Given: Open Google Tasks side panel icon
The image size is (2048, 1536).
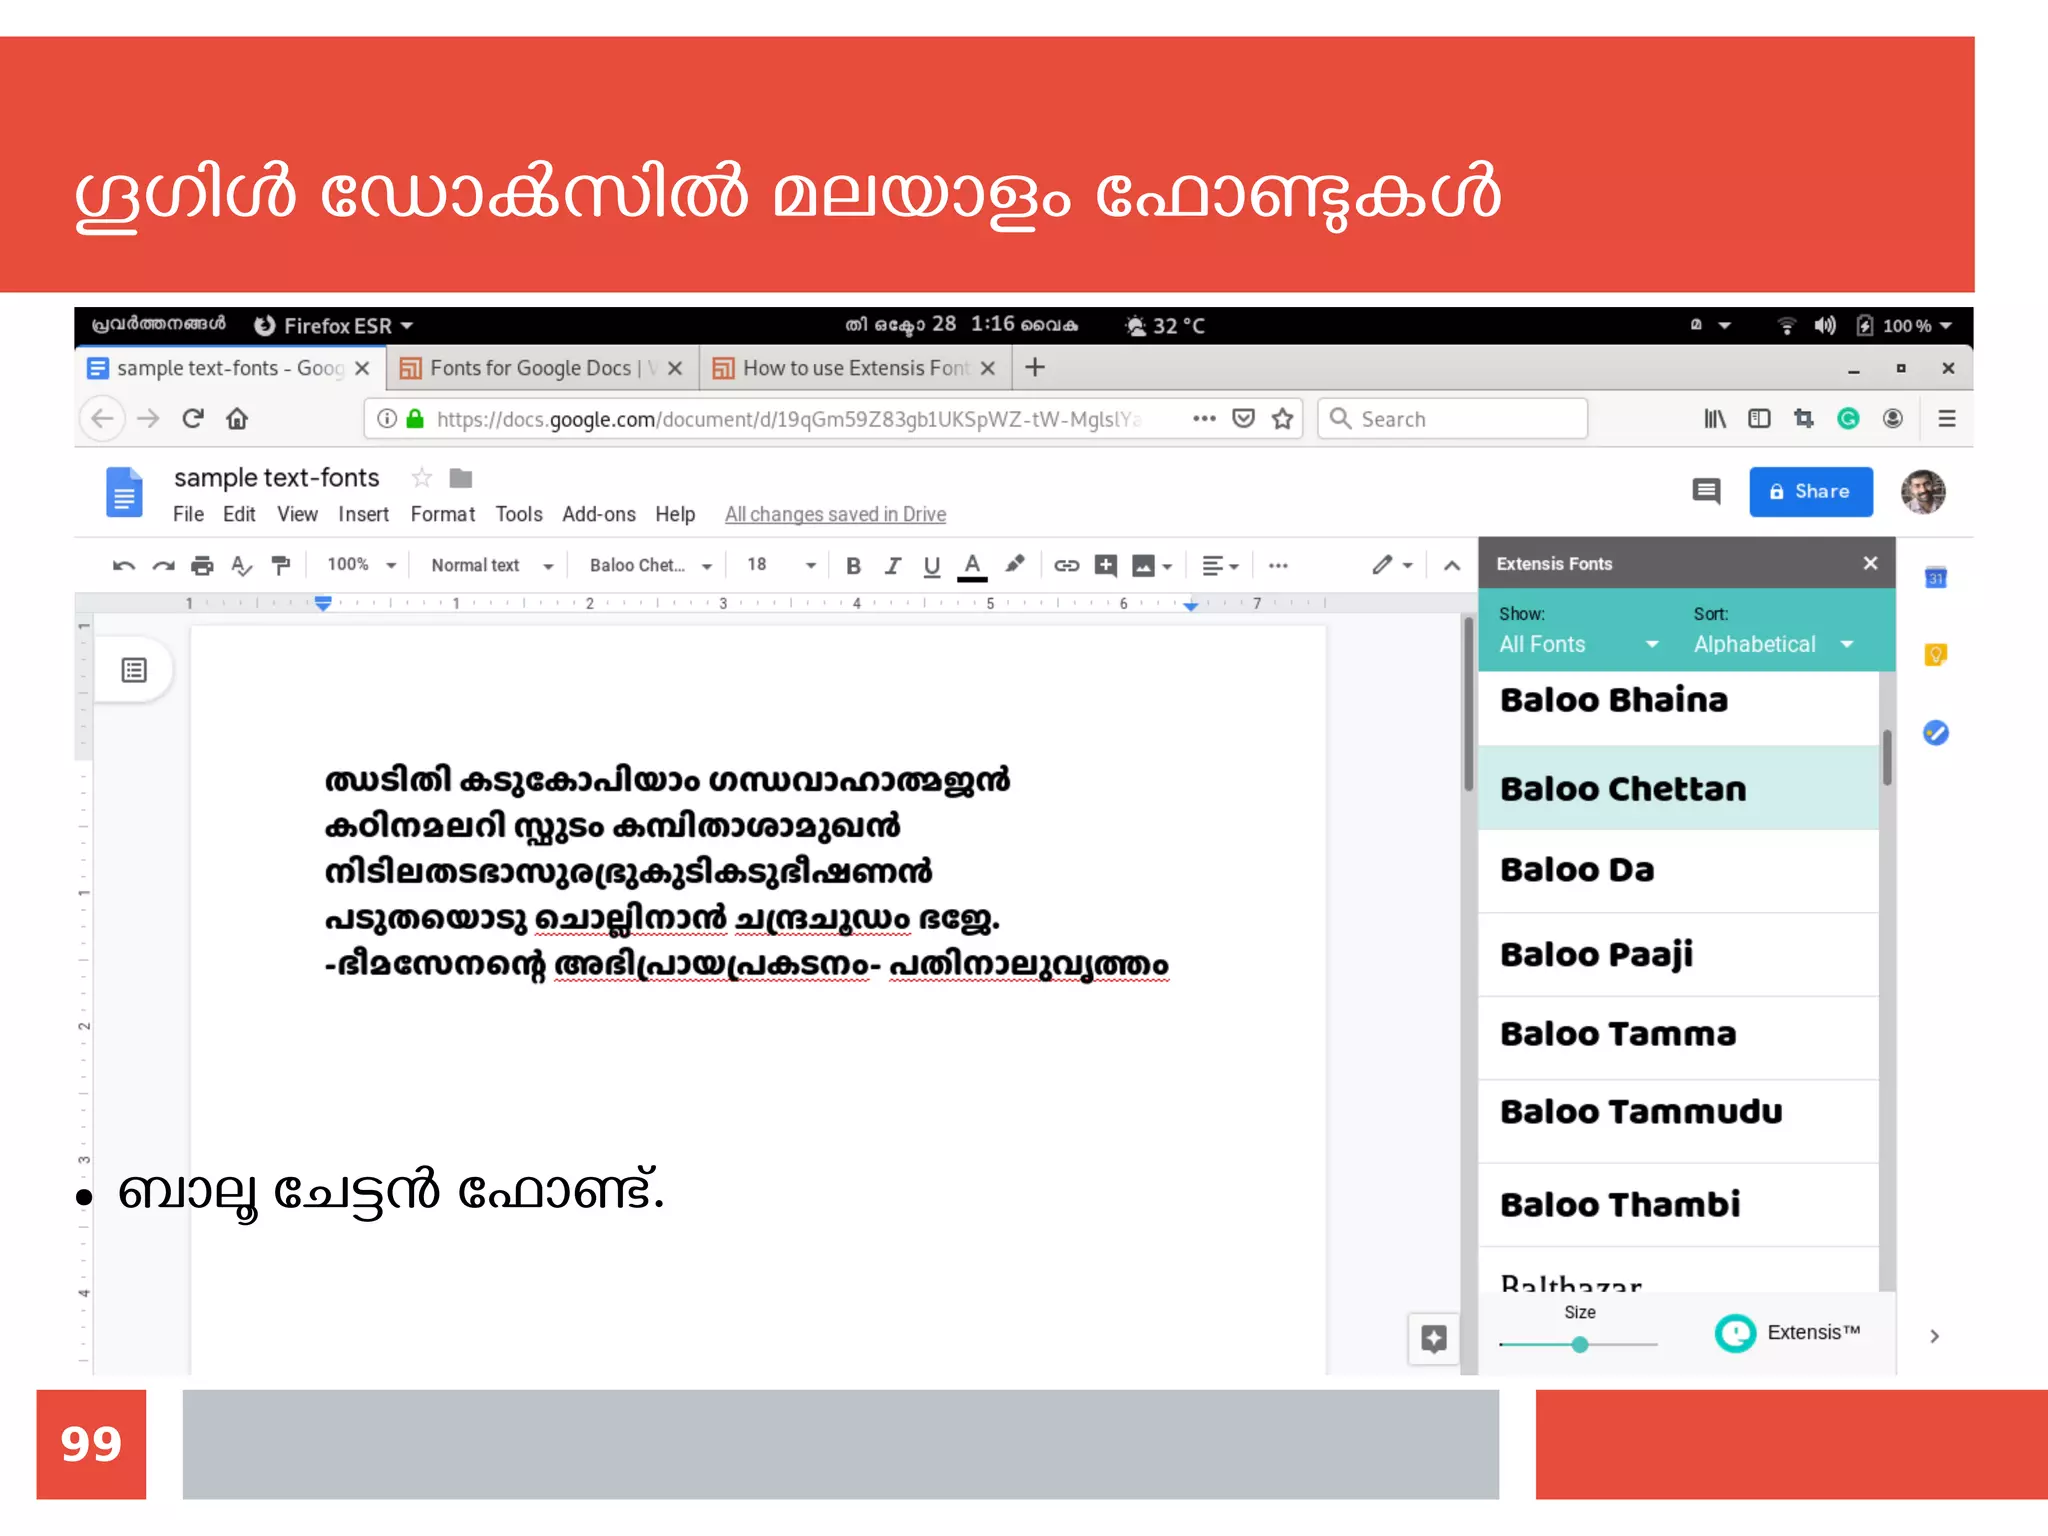Looking at the screenshot, I should [1936, 733].
